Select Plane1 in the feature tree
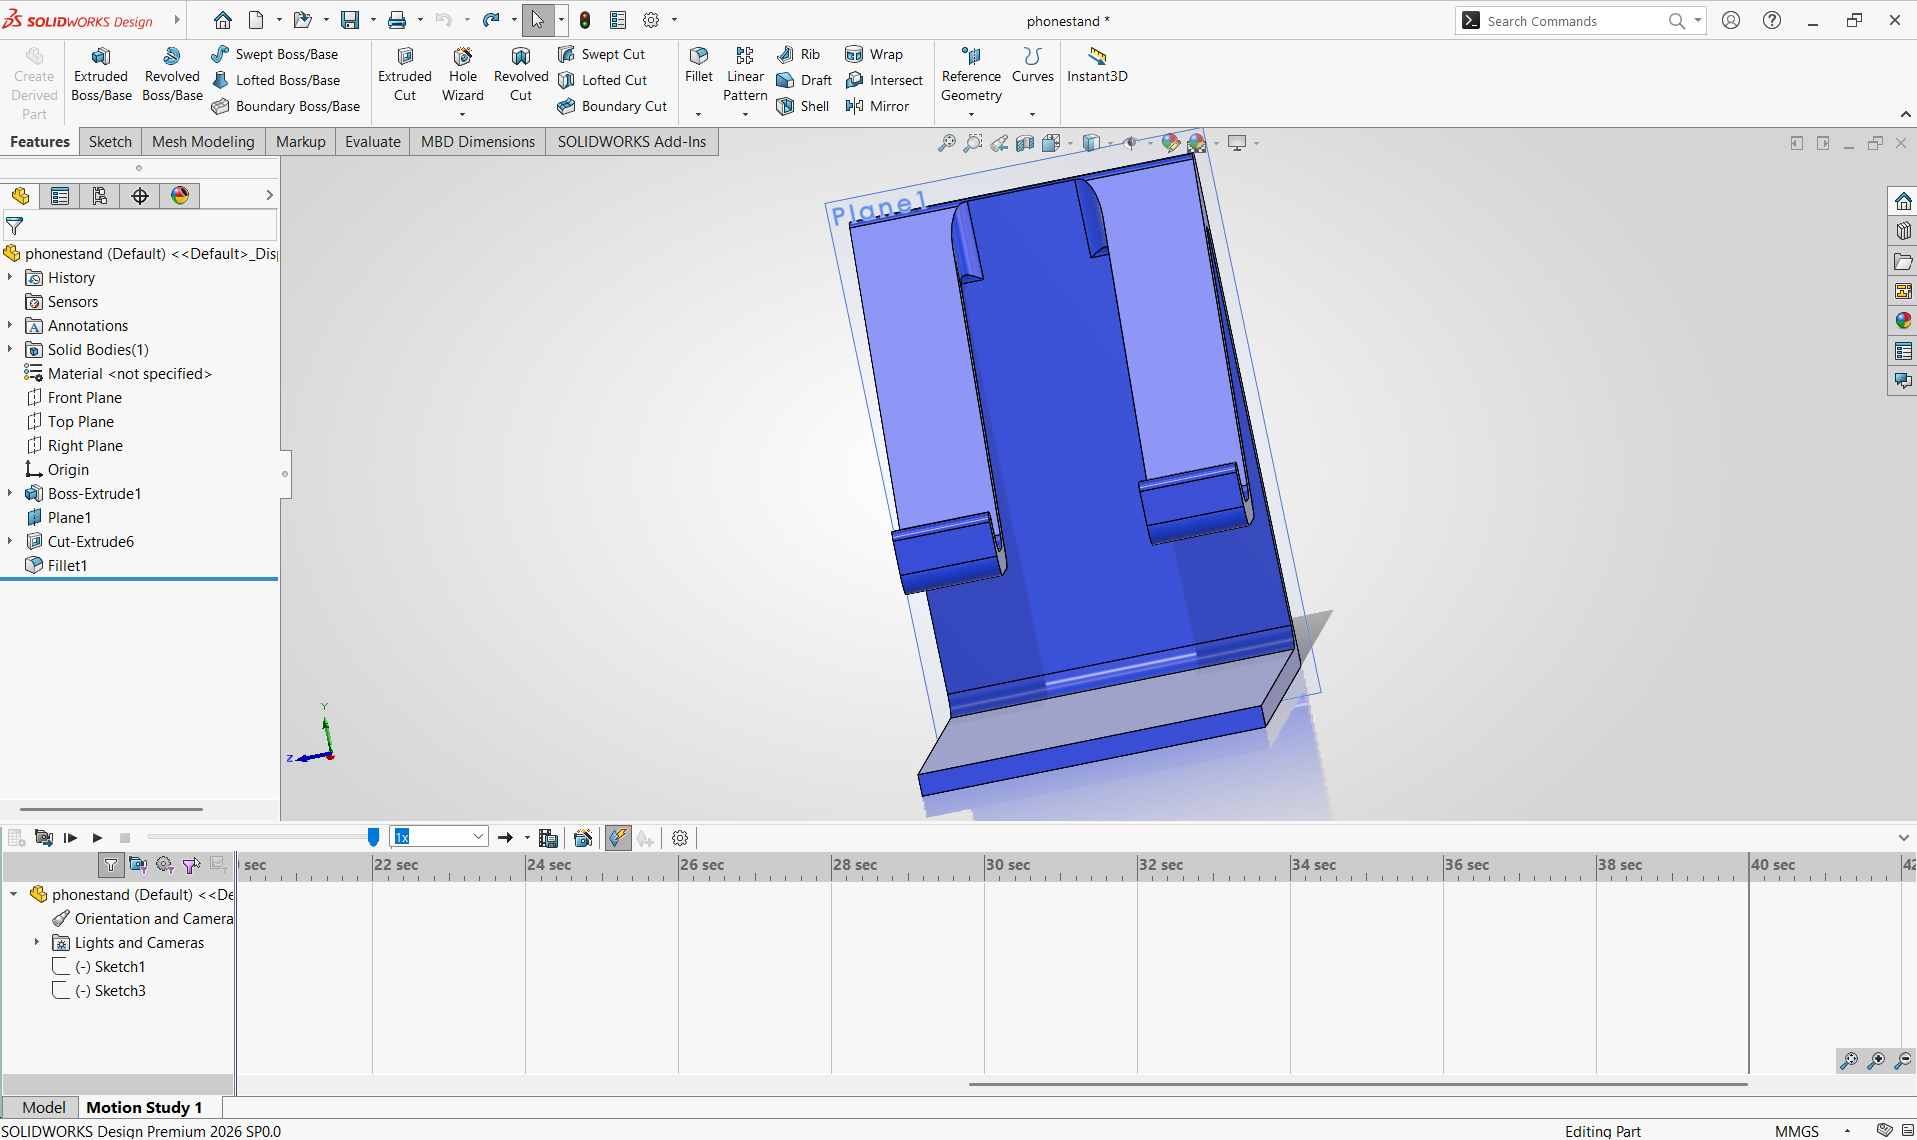 (69, 517)
